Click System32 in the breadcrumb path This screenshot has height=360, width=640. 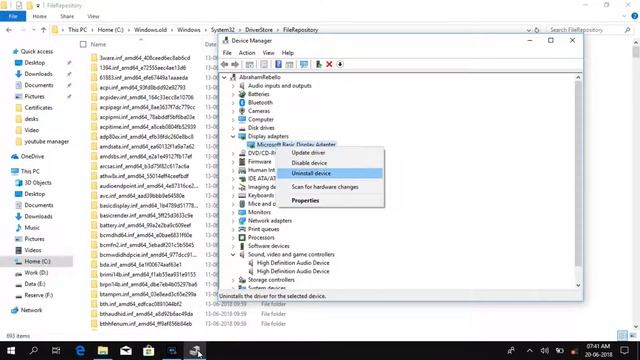pyautogui.click(x=222, y=30)
